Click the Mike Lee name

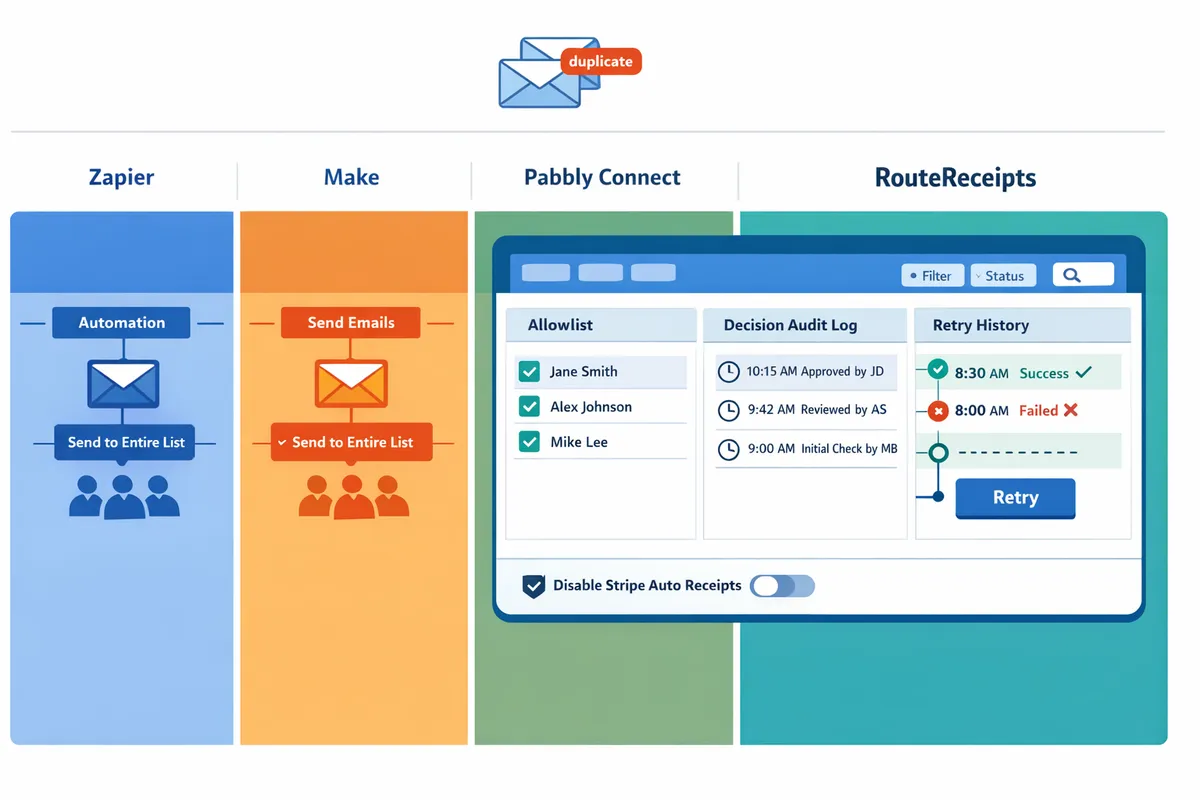tap(579, 442)
